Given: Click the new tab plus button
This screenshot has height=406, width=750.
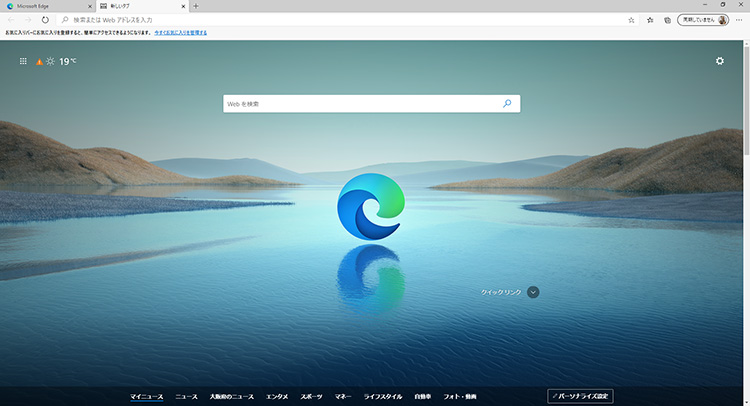Looking at the screenshot, I should click(195, 6).
